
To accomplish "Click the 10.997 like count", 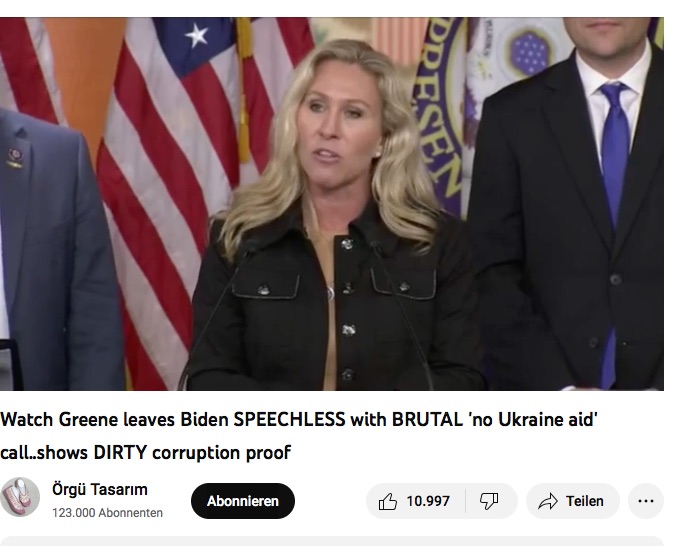I will tap(428, 501).
